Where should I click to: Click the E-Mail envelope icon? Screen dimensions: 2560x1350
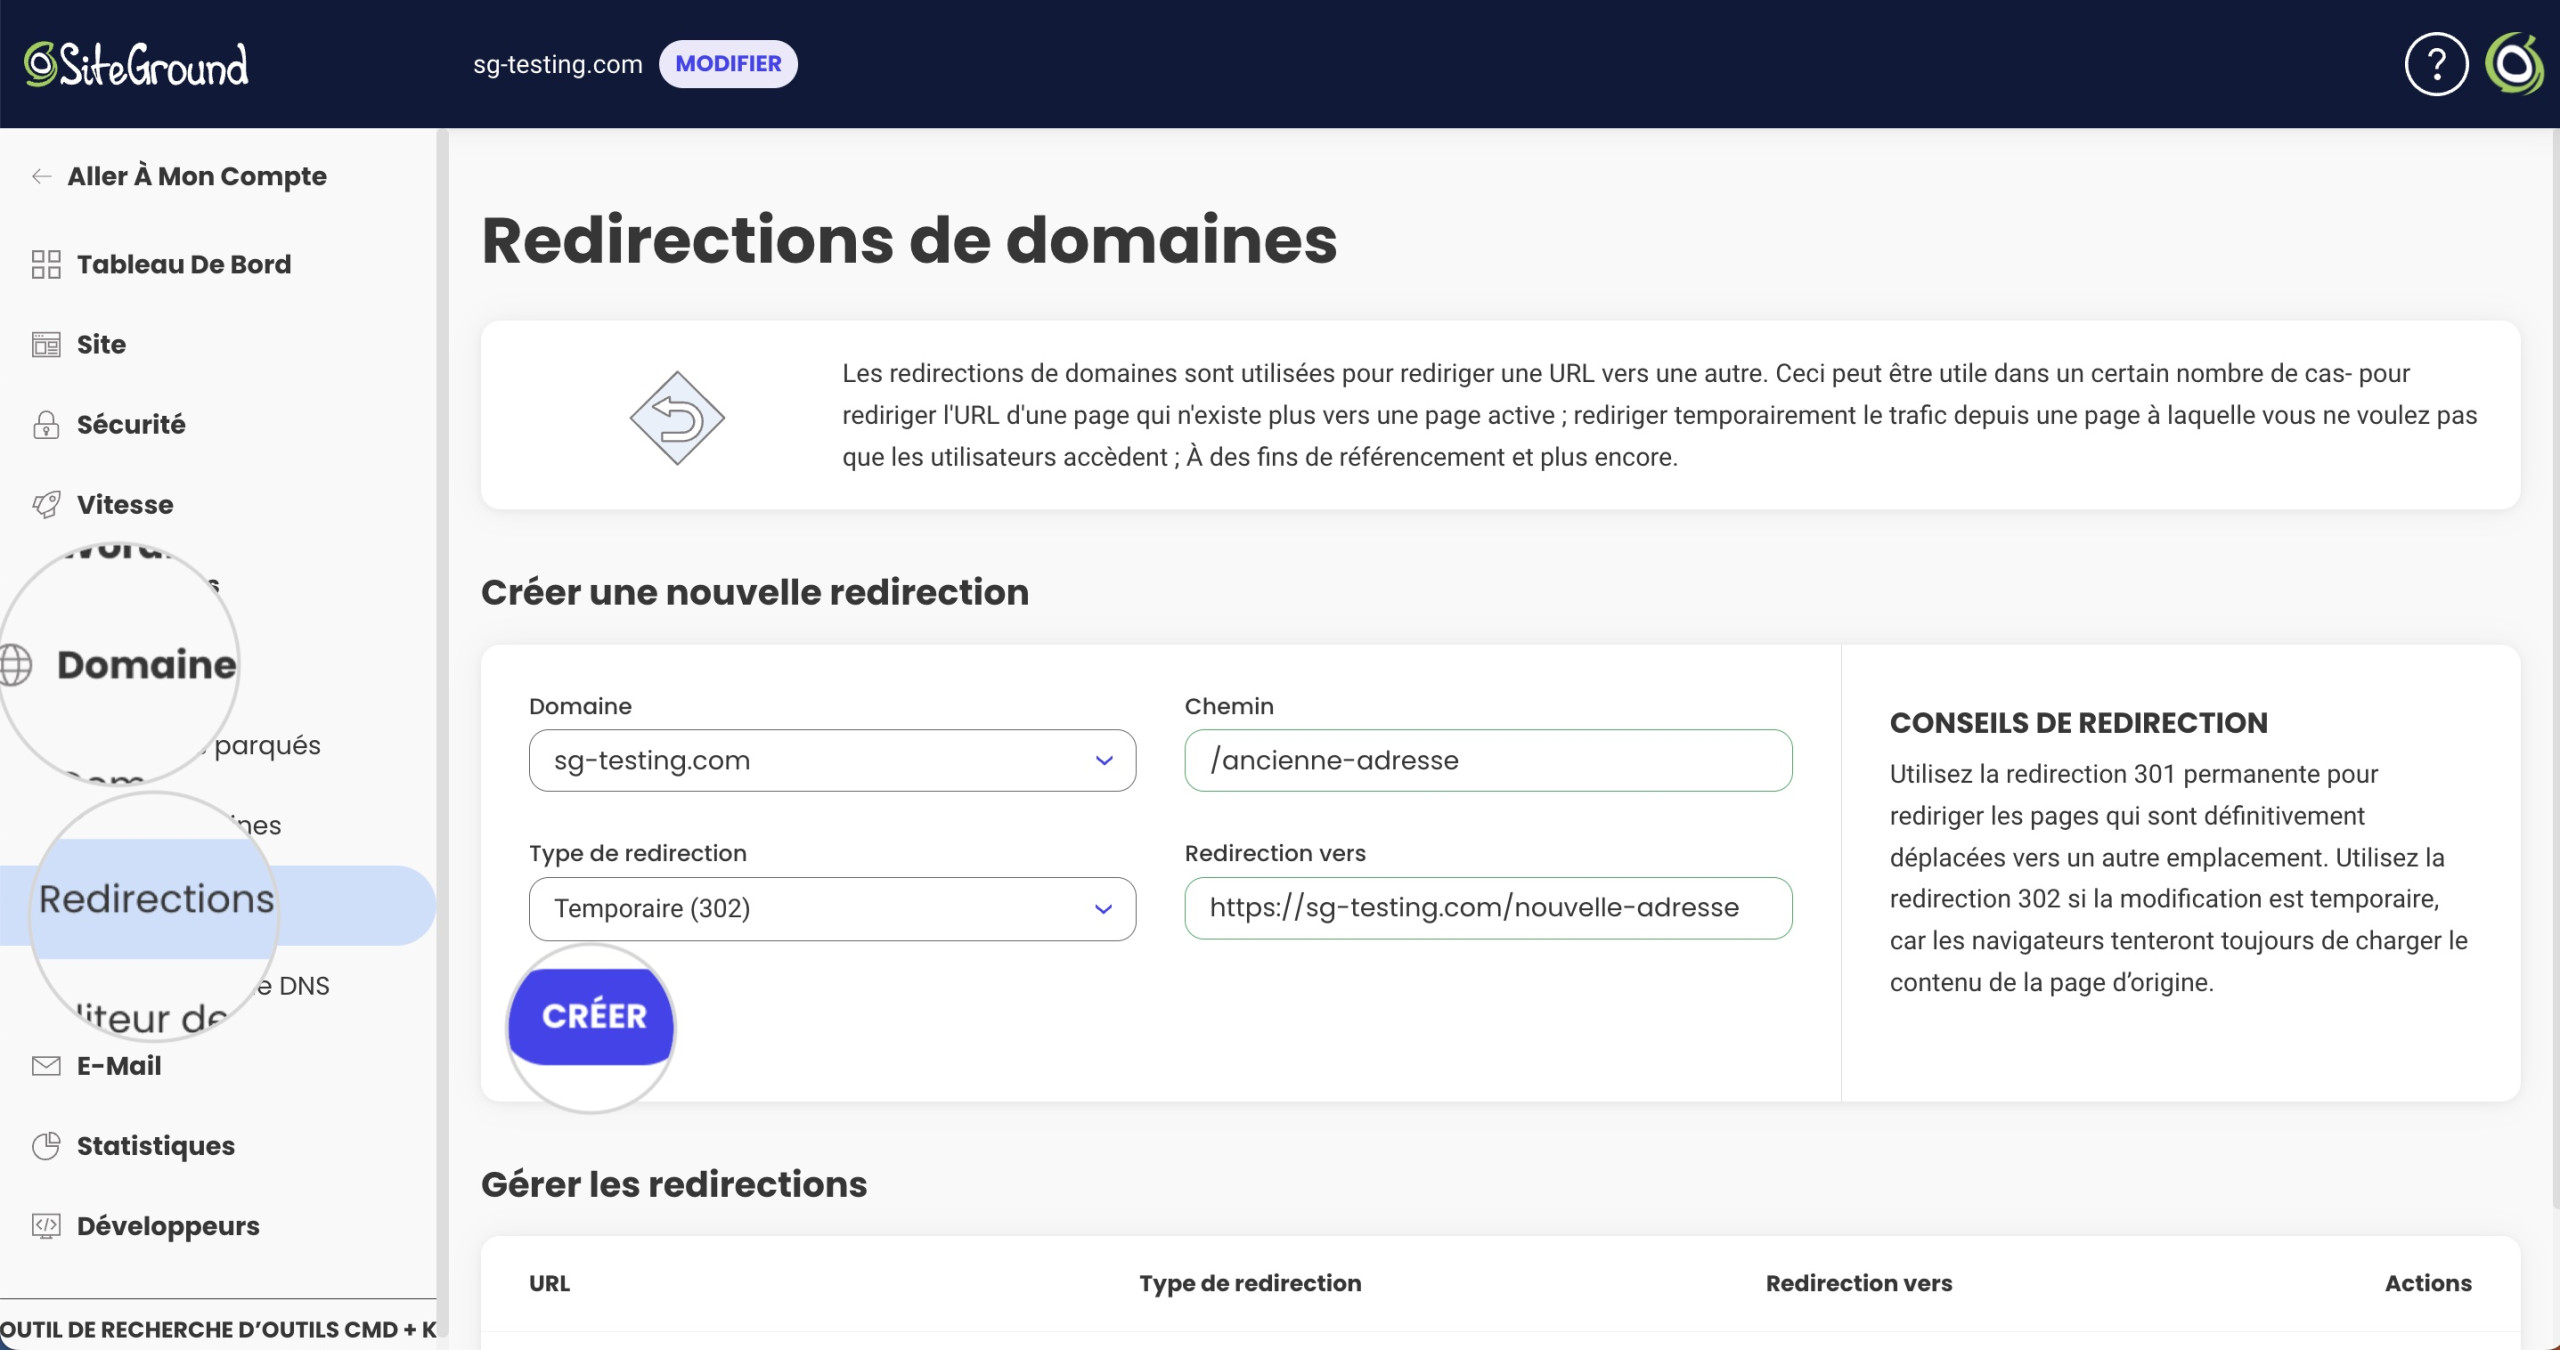[46, 1066]
